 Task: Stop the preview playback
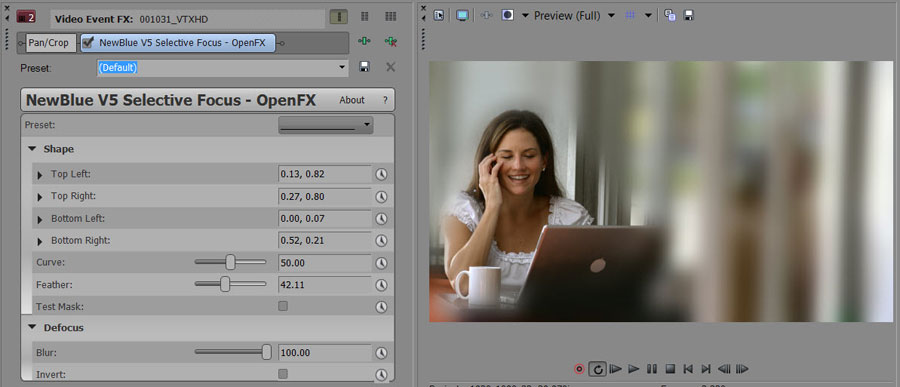670,369
